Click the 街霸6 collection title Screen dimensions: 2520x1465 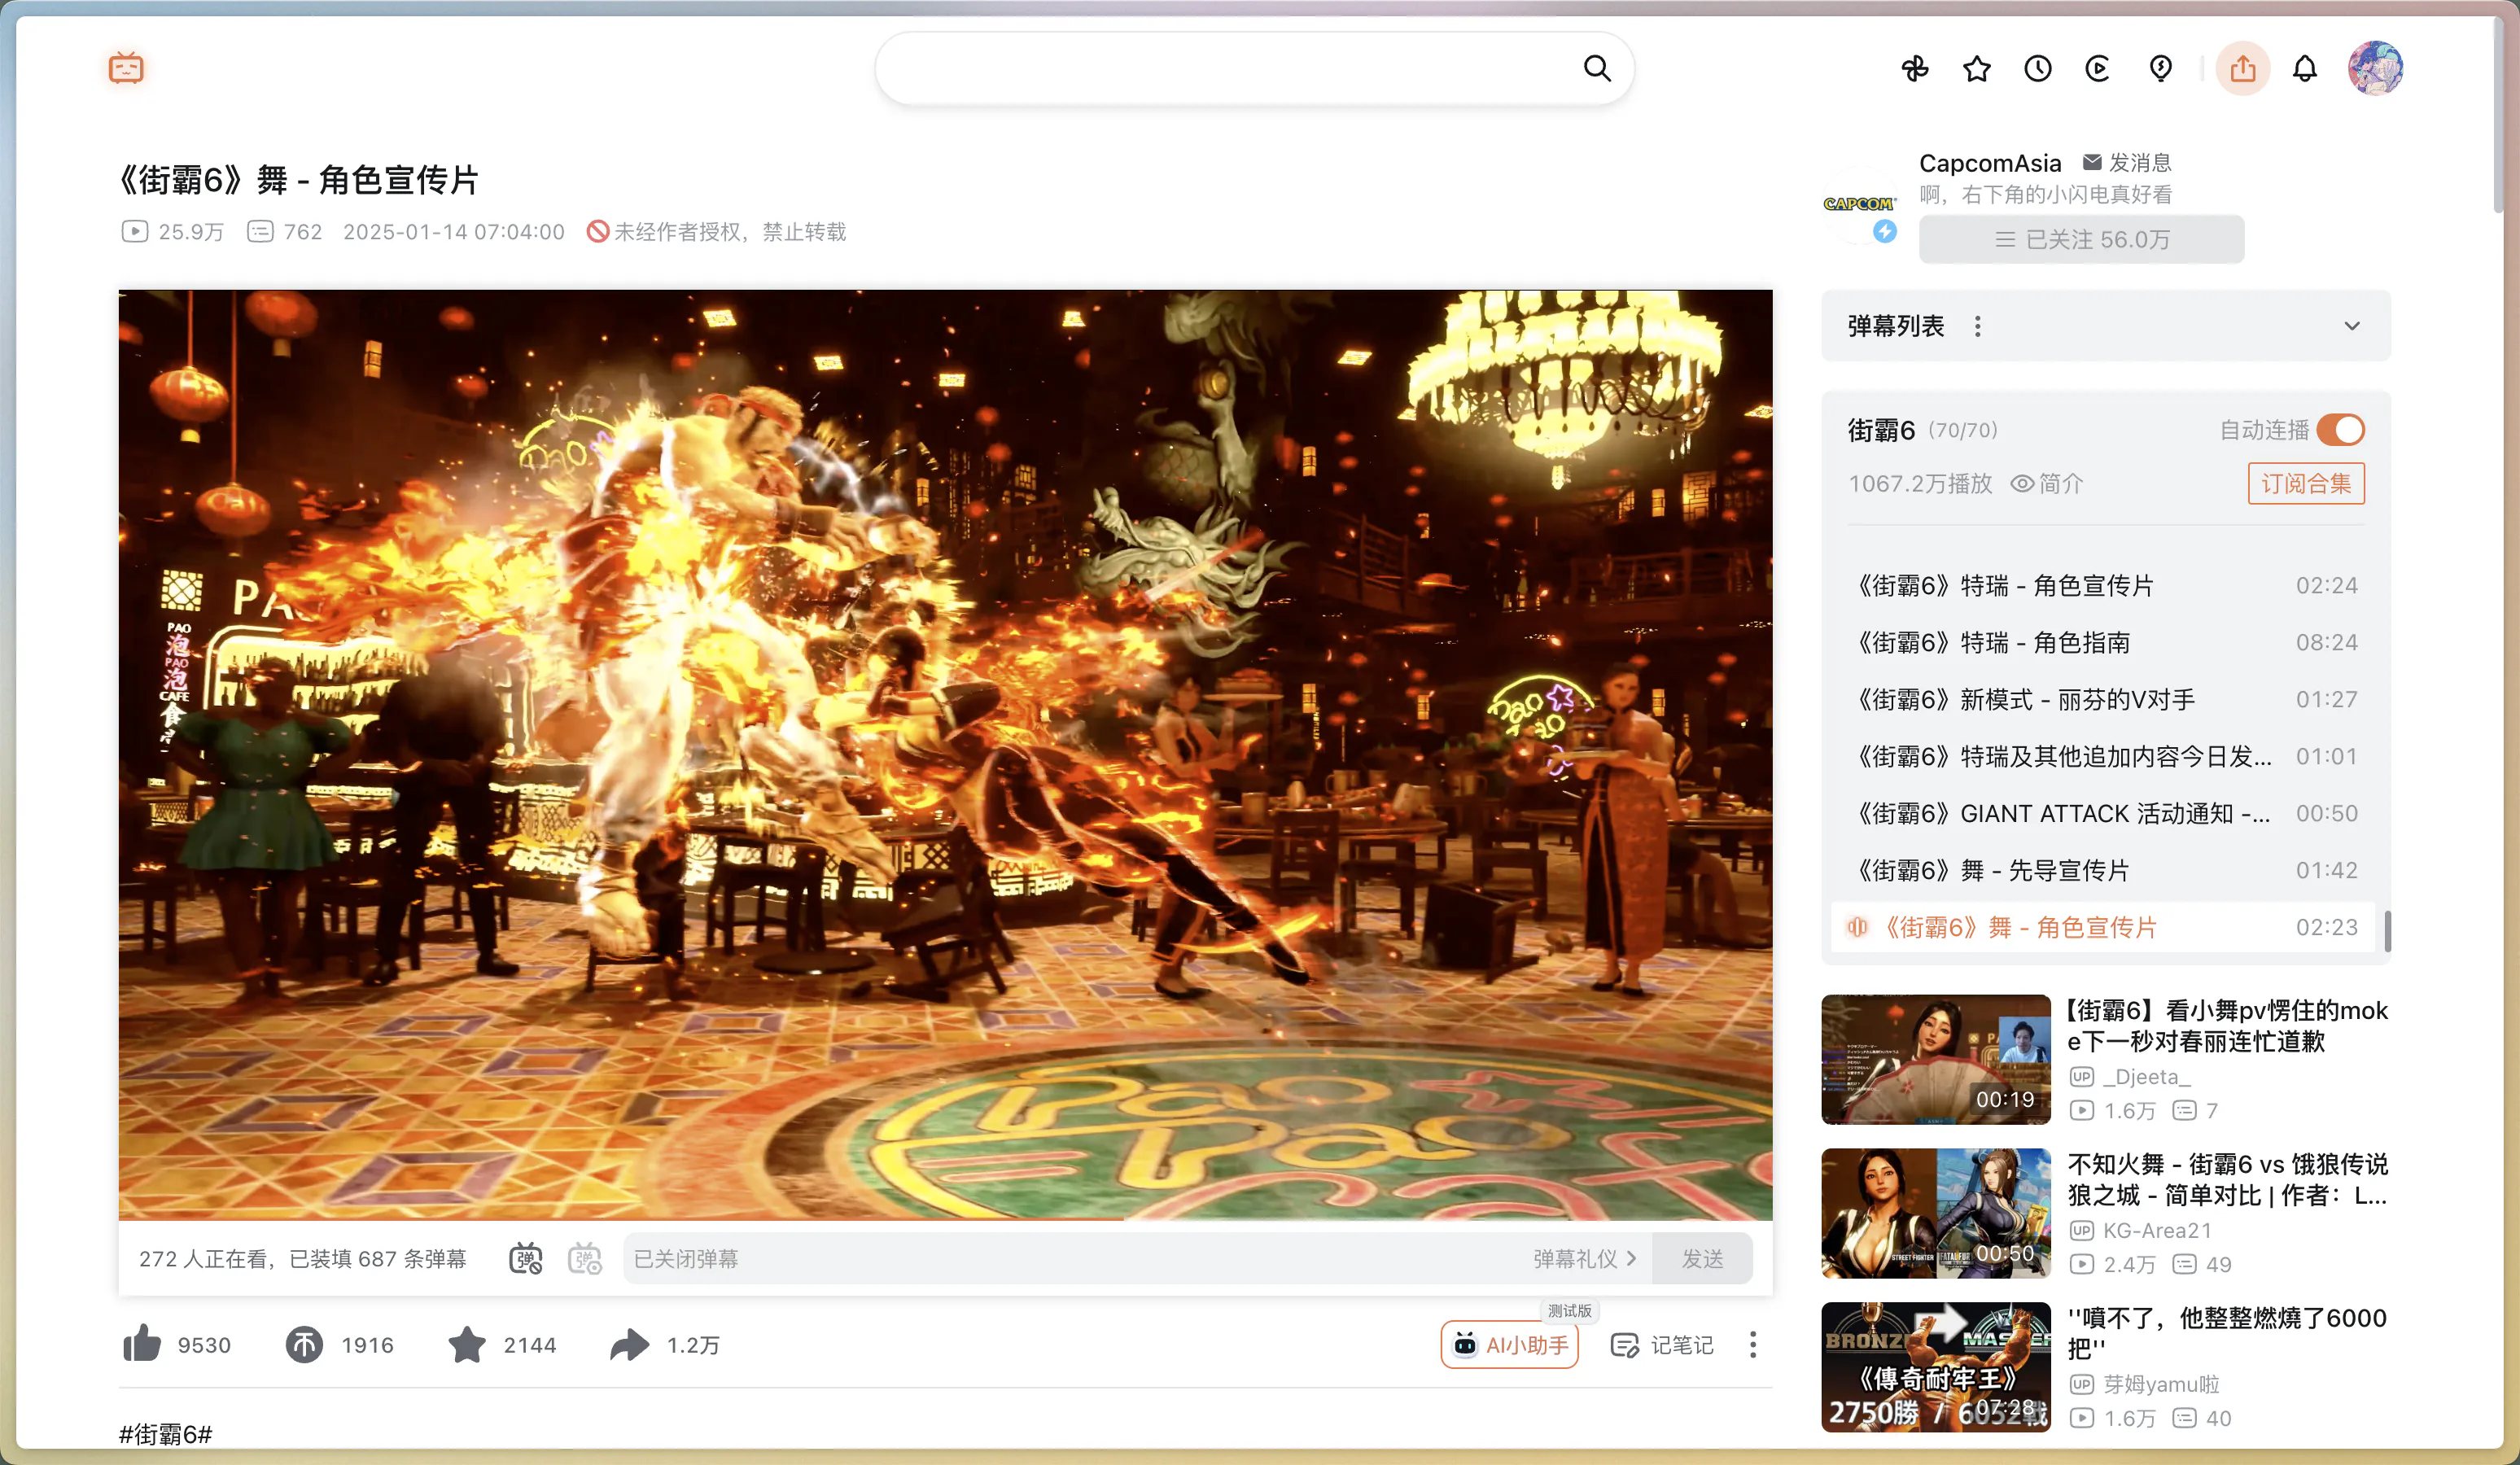[1881, 430]
